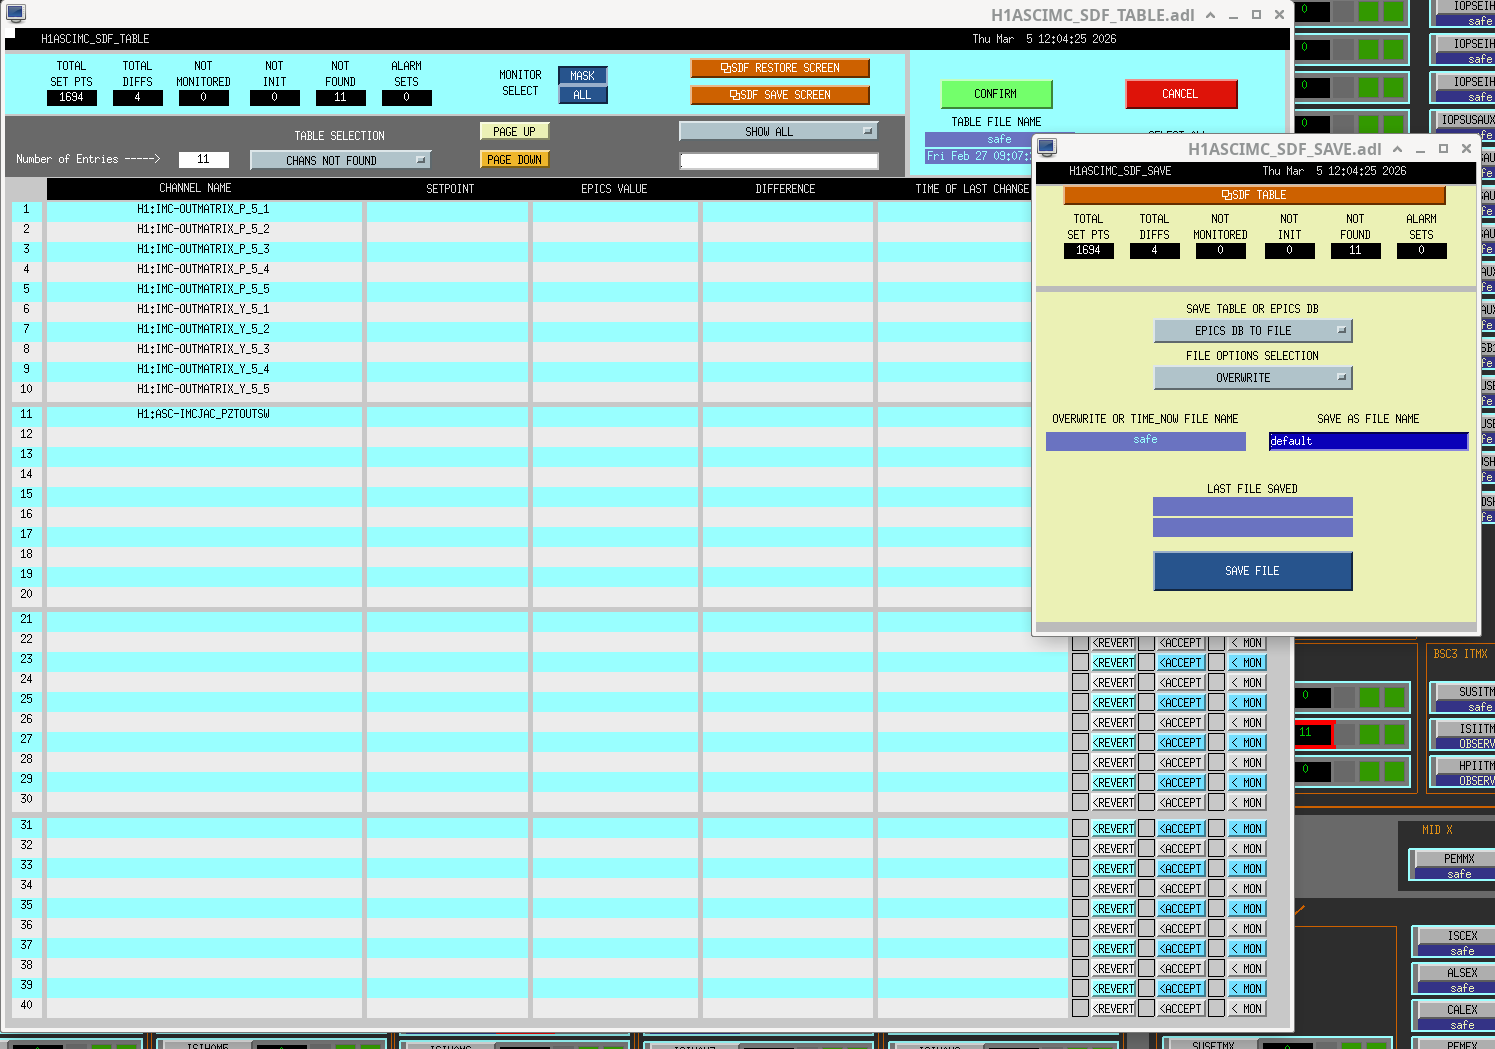Open the CHANS NOT FOUND table selection dropdown
Screen dimensions: 1495x1049
coord(340,160)
